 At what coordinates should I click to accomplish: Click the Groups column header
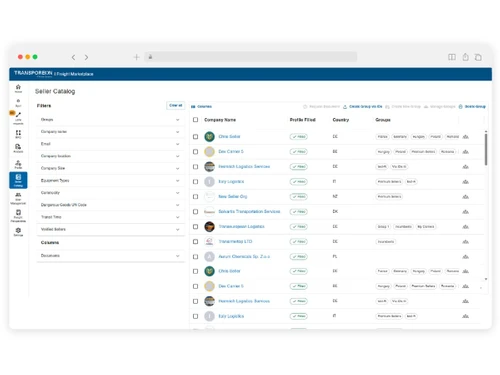[383, 120]
